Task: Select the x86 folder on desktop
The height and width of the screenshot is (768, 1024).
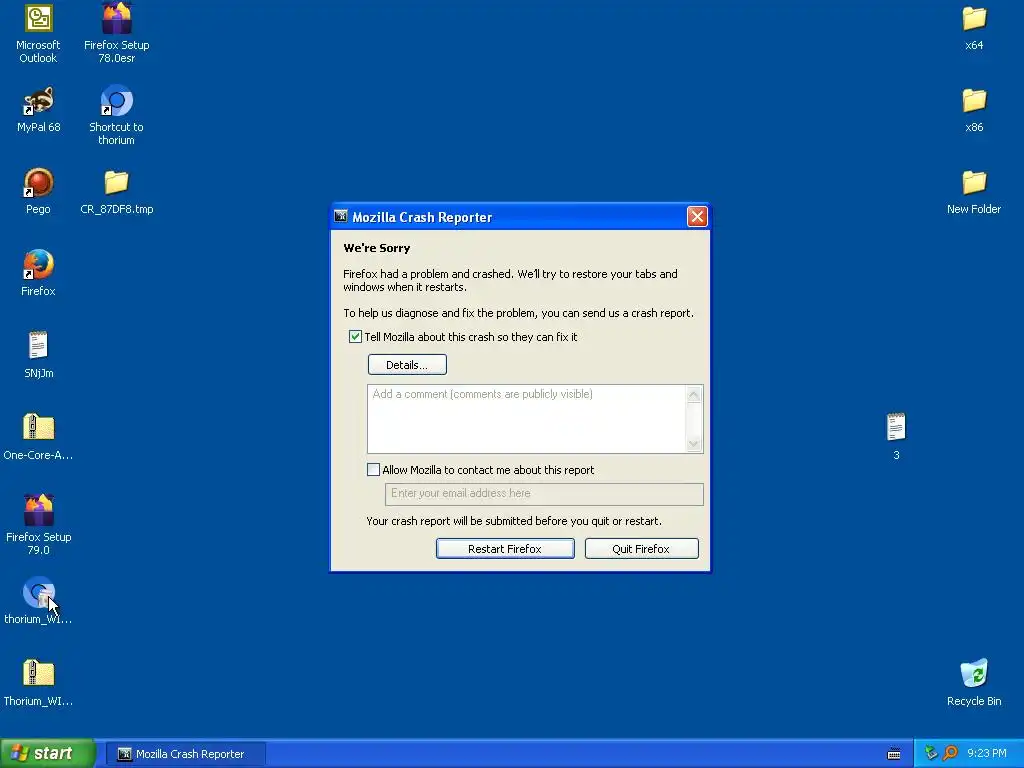Action: 974,101
